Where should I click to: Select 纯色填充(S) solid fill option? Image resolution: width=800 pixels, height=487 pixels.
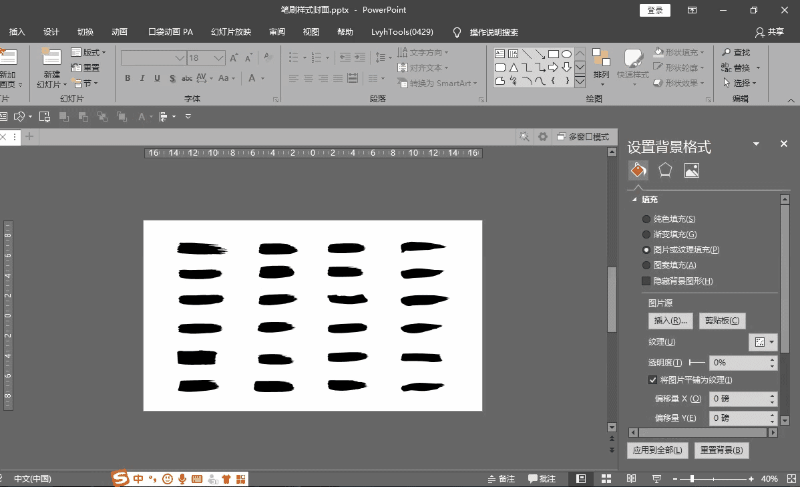click(669, 219)
